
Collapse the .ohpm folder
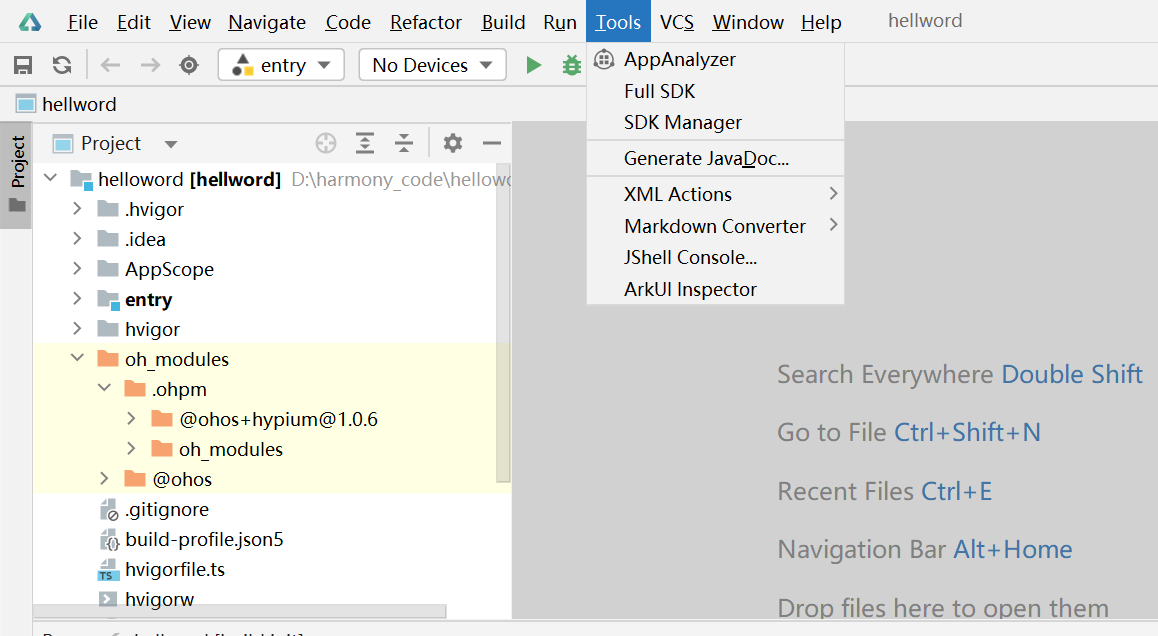104,389
